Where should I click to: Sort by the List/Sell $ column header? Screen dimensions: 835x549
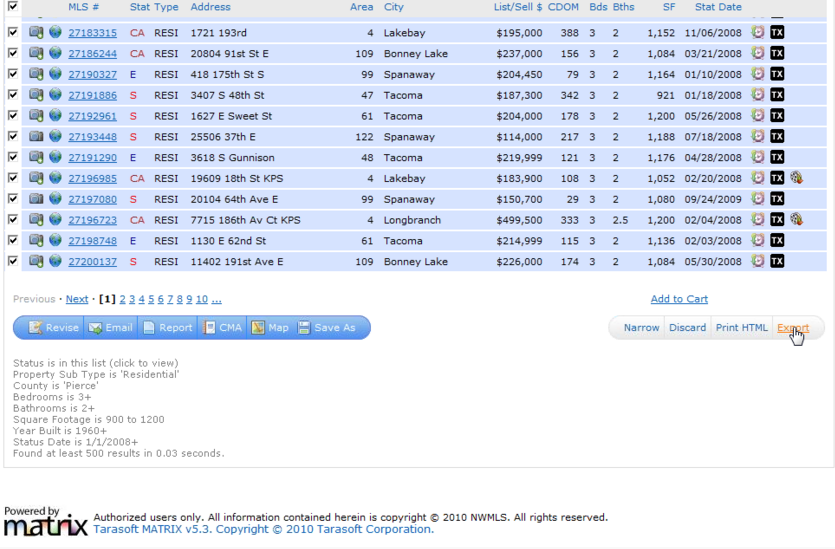[x=517, y=7]
